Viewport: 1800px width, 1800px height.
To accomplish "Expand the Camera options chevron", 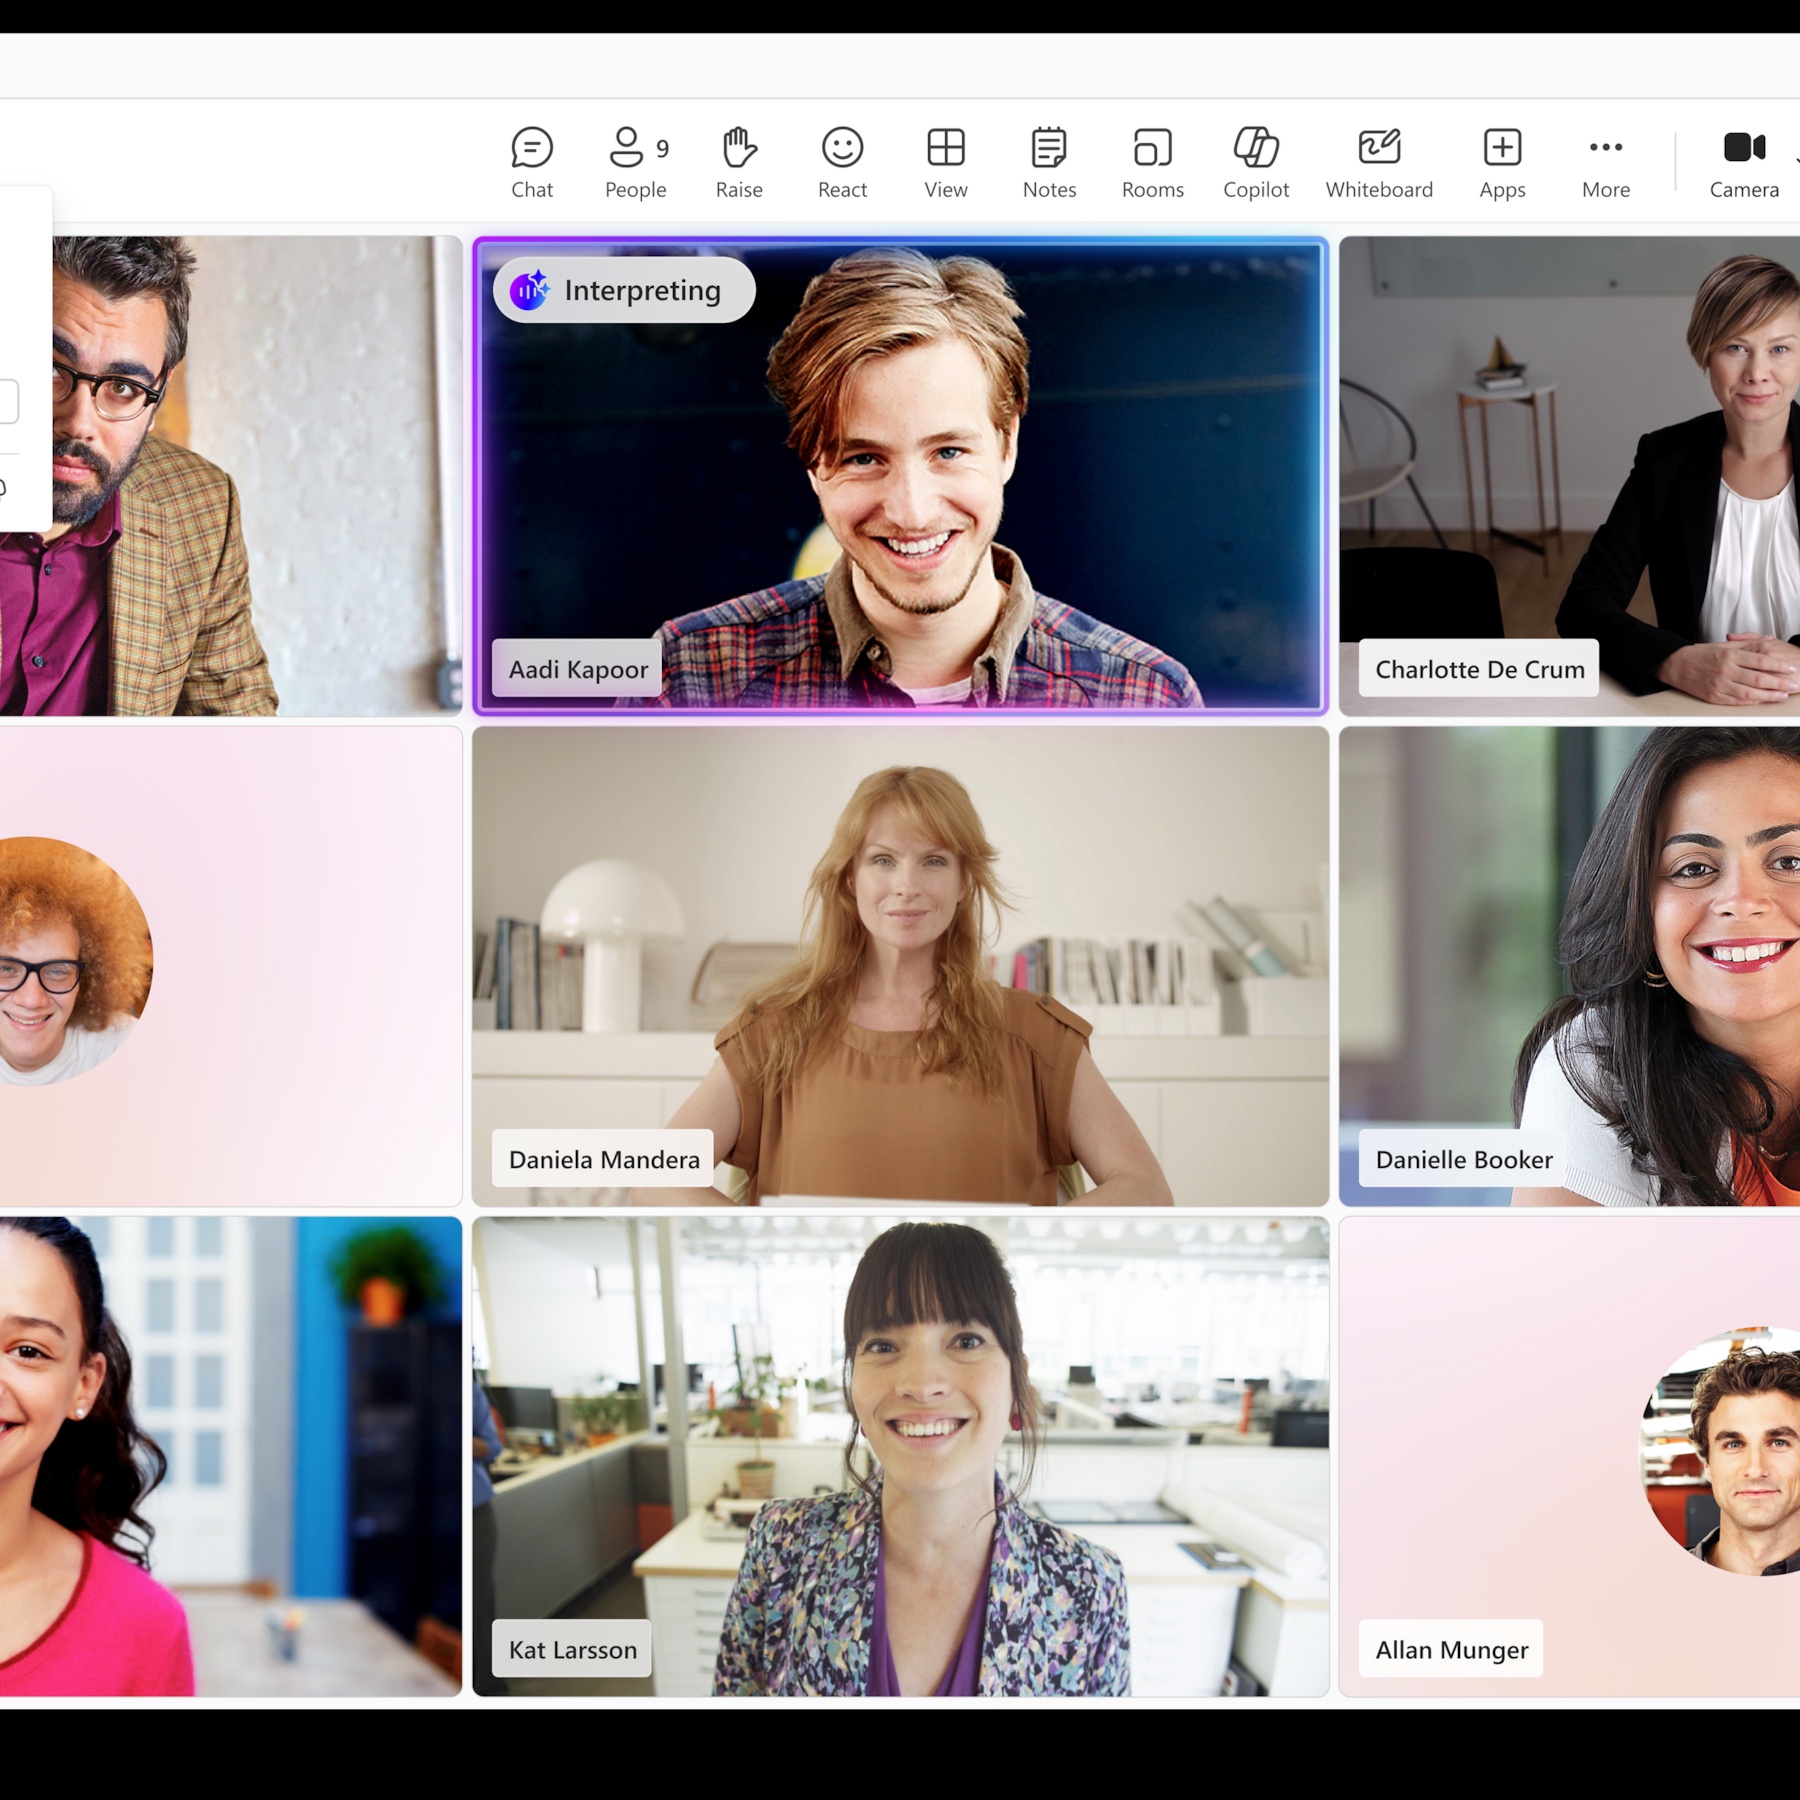I will click(x=1796, y=160).
